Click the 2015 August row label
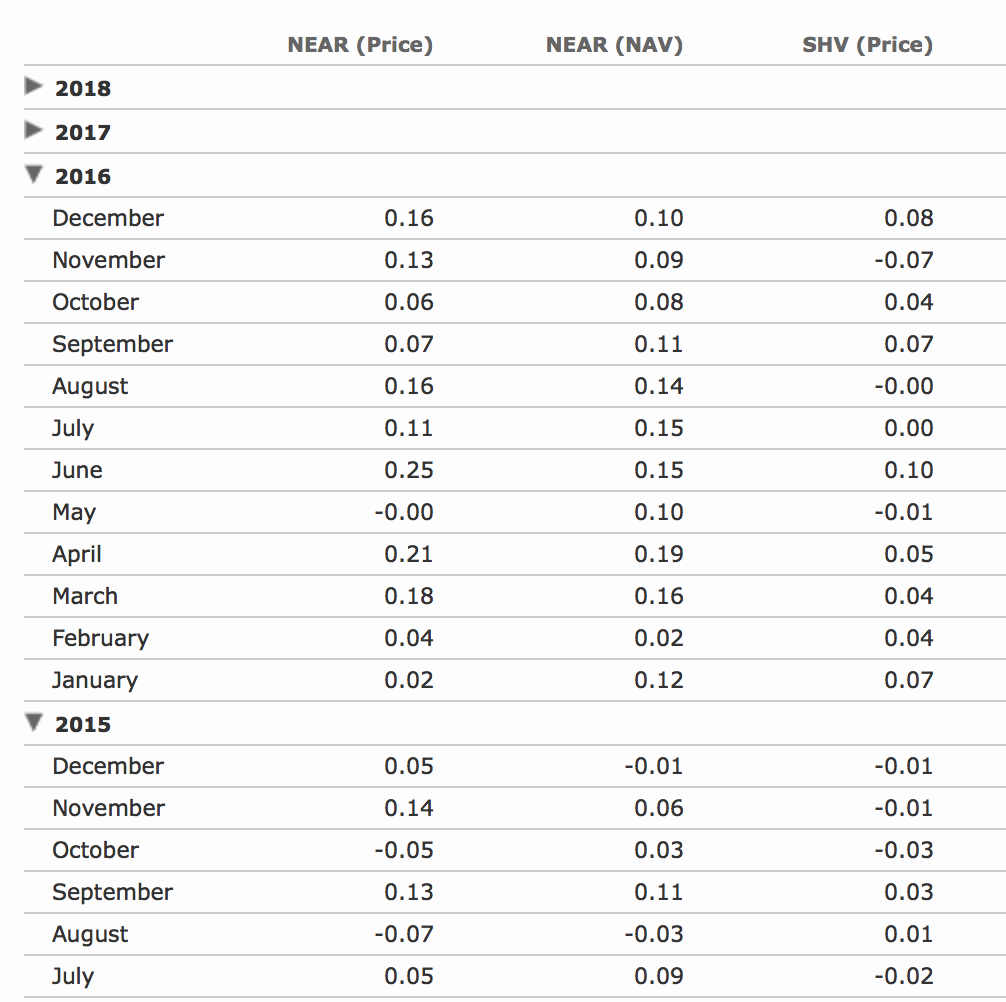This screenshot has height=1002, width=1006. pos(90,935)
